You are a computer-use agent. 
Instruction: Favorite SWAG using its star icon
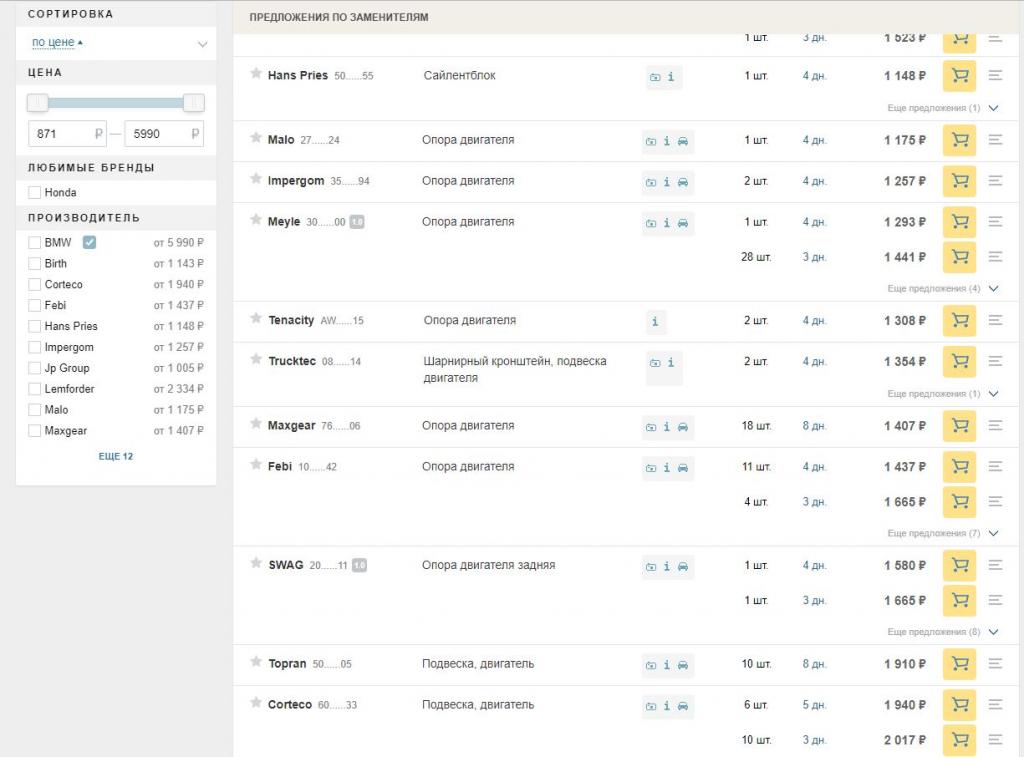pyautogui.click(x=256, y=563)
